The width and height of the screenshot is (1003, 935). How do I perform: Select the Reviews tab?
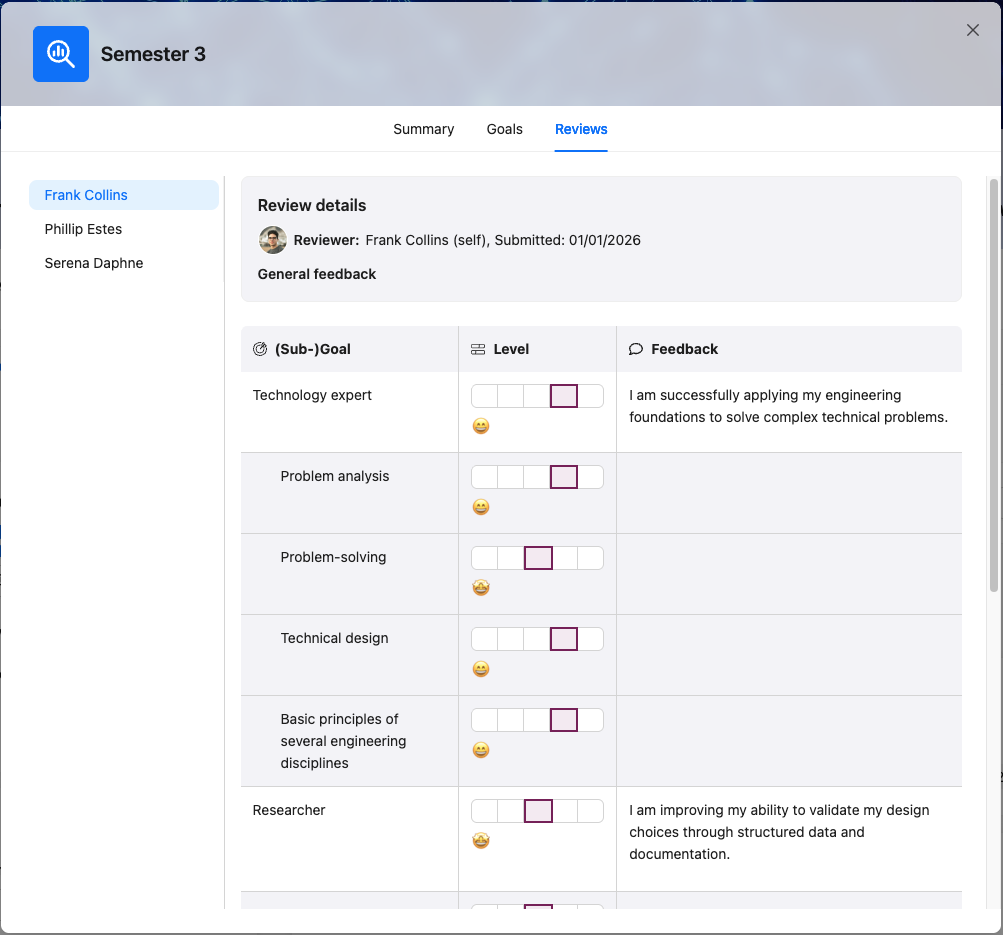(x=581, y=129)
